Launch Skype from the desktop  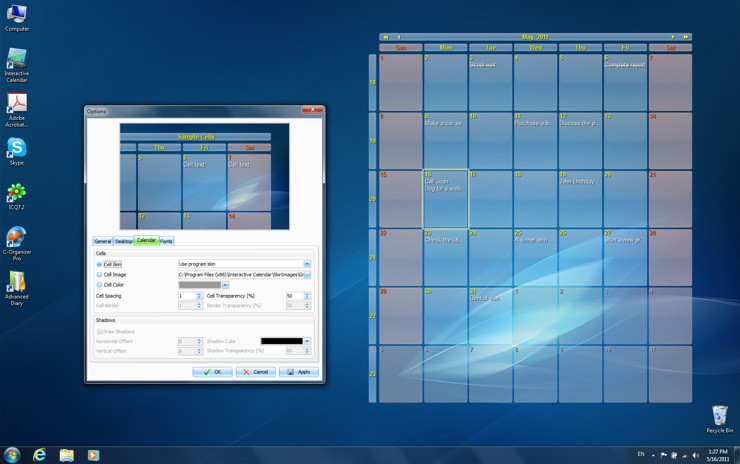pos(17,151)
